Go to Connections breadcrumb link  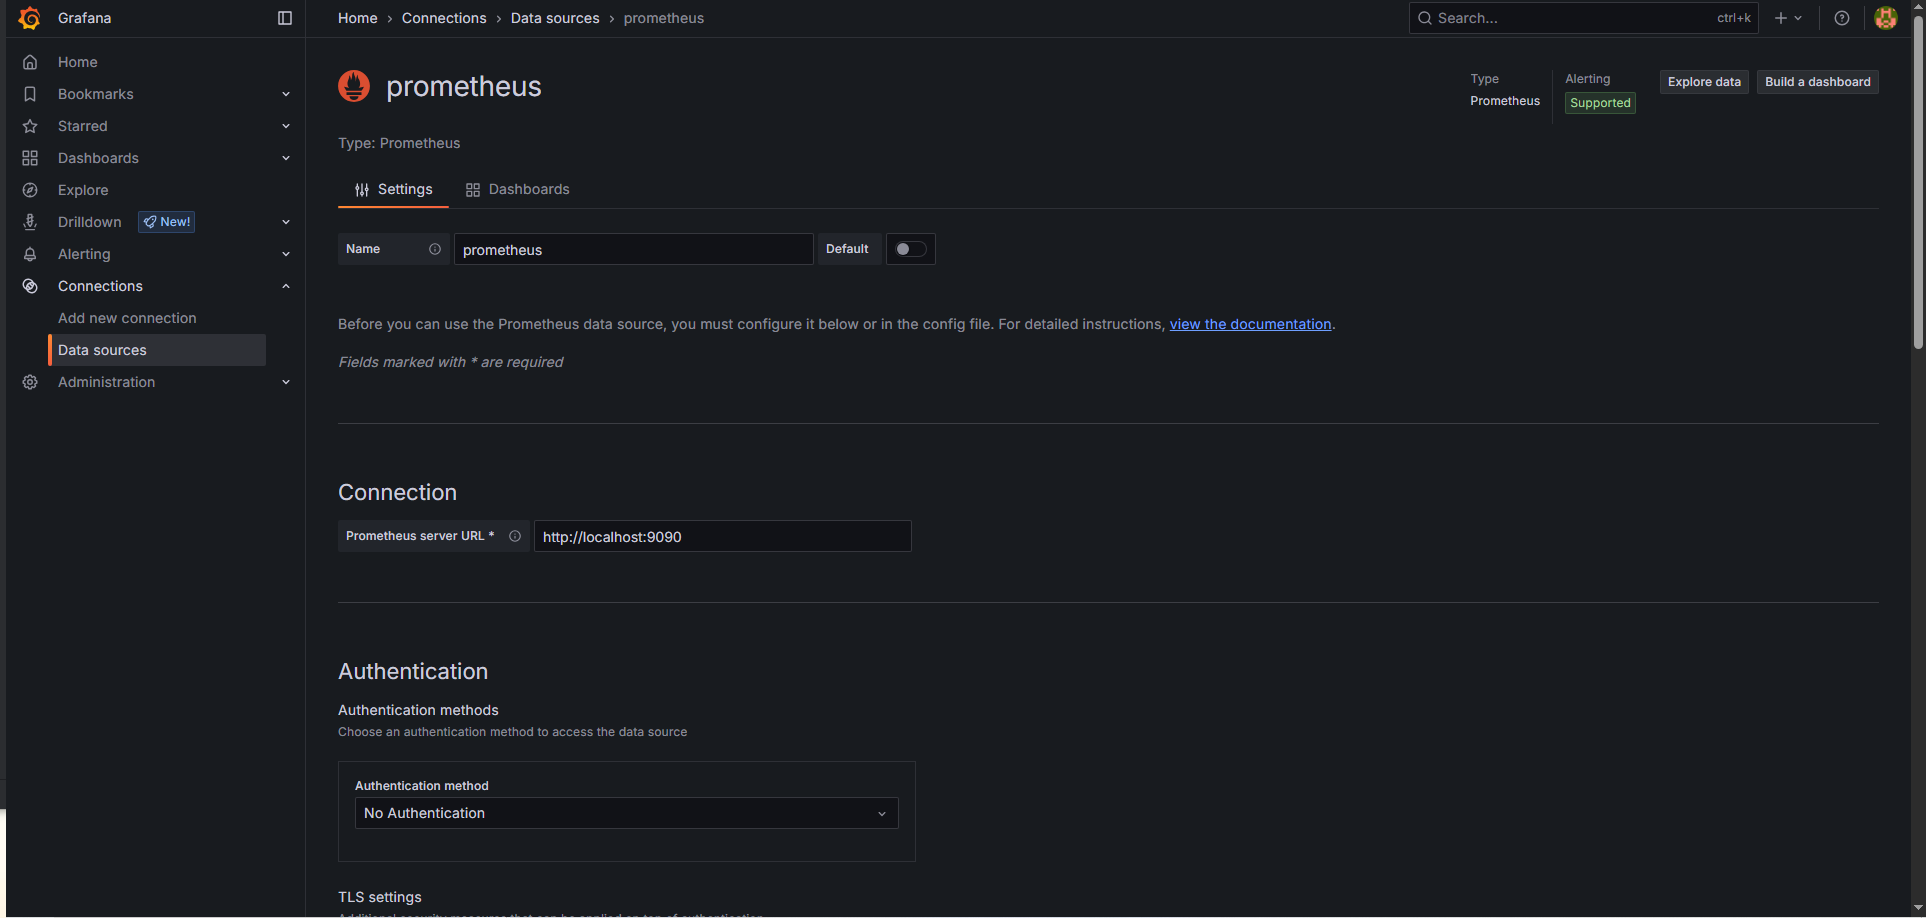coord(444,18)
